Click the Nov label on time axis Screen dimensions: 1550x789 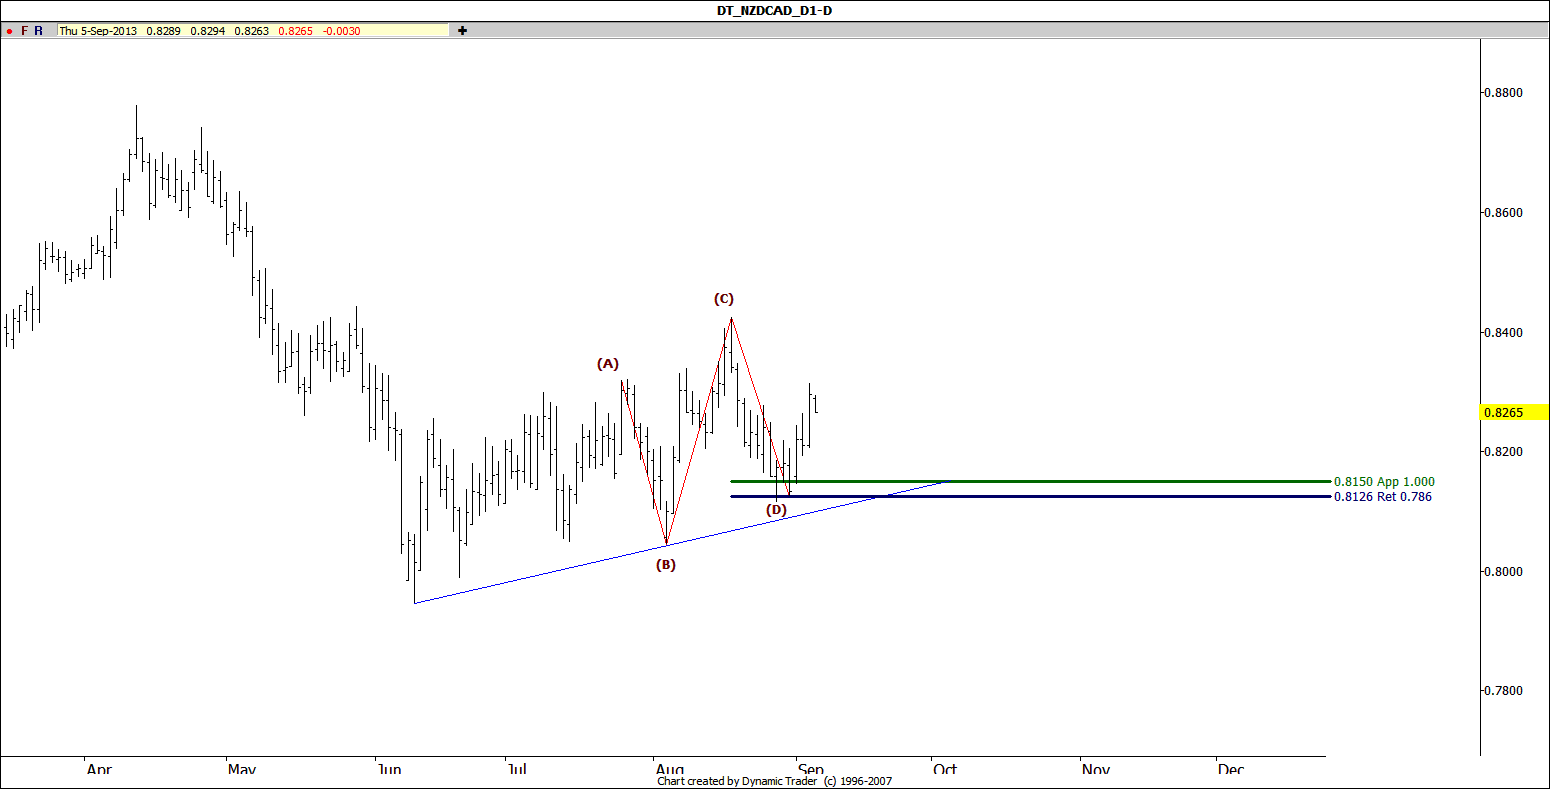[x=1096, y=769]
